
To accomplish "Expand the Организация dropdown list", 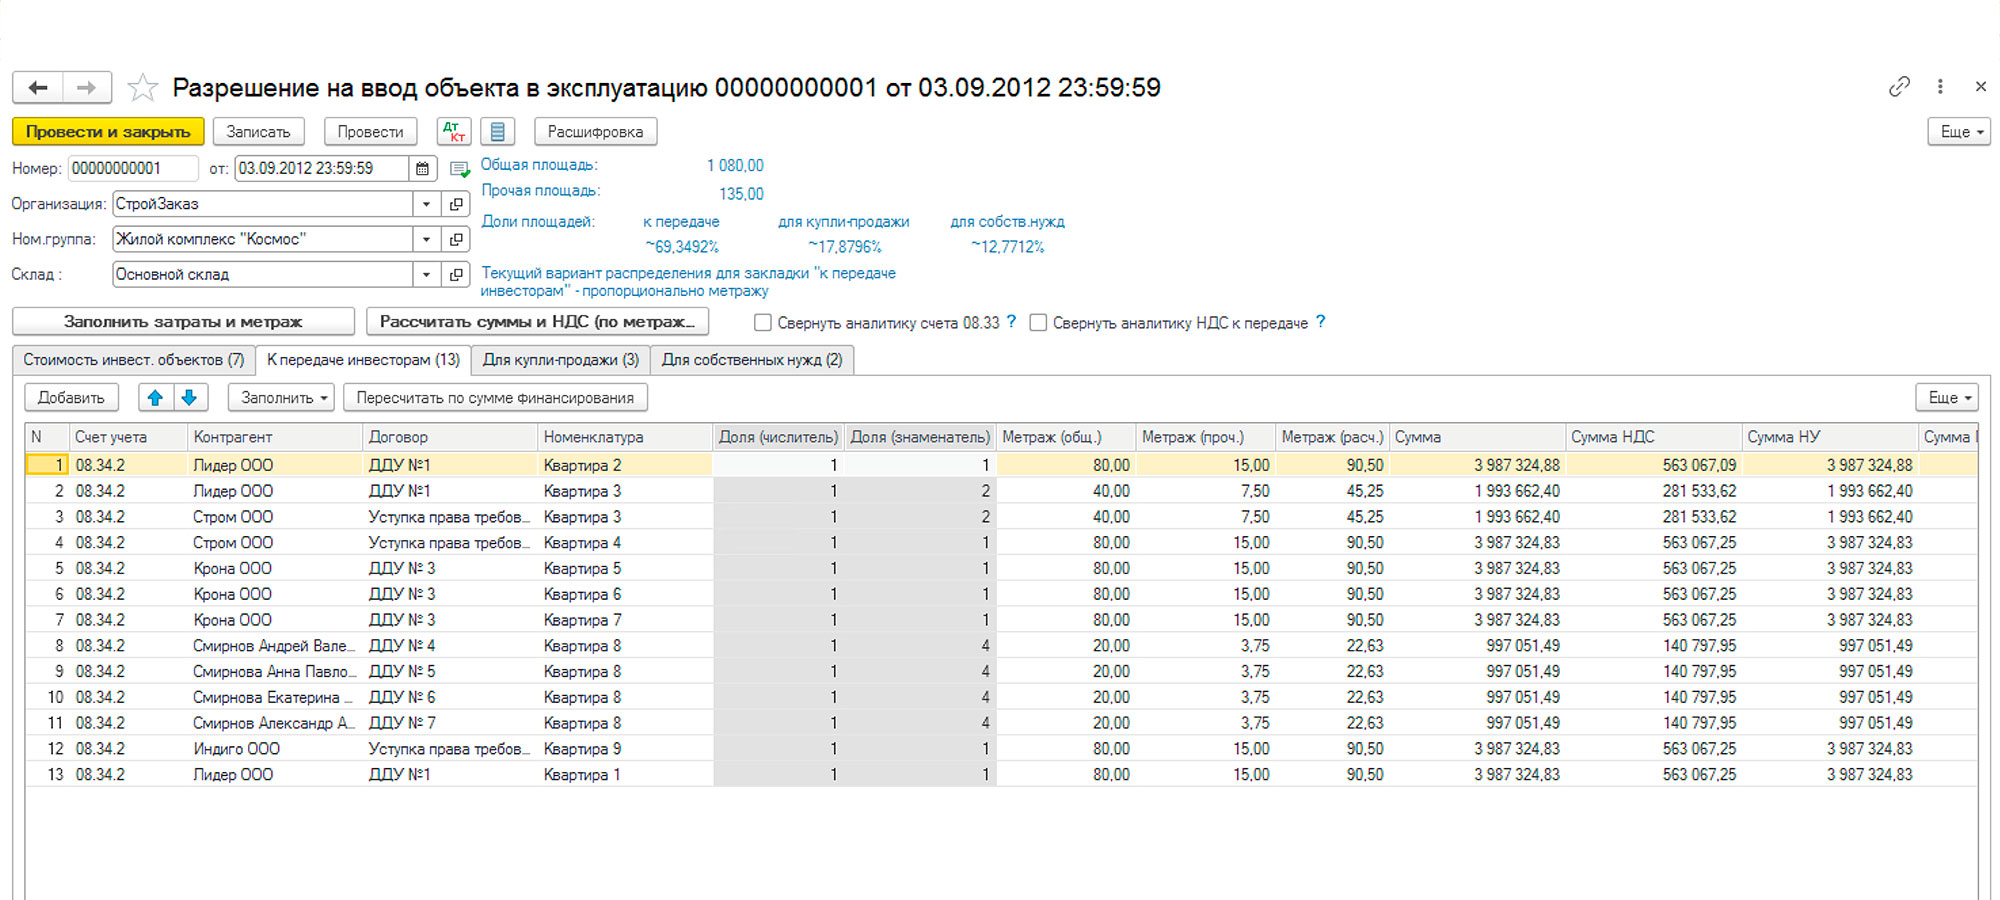I will [427, 204].
